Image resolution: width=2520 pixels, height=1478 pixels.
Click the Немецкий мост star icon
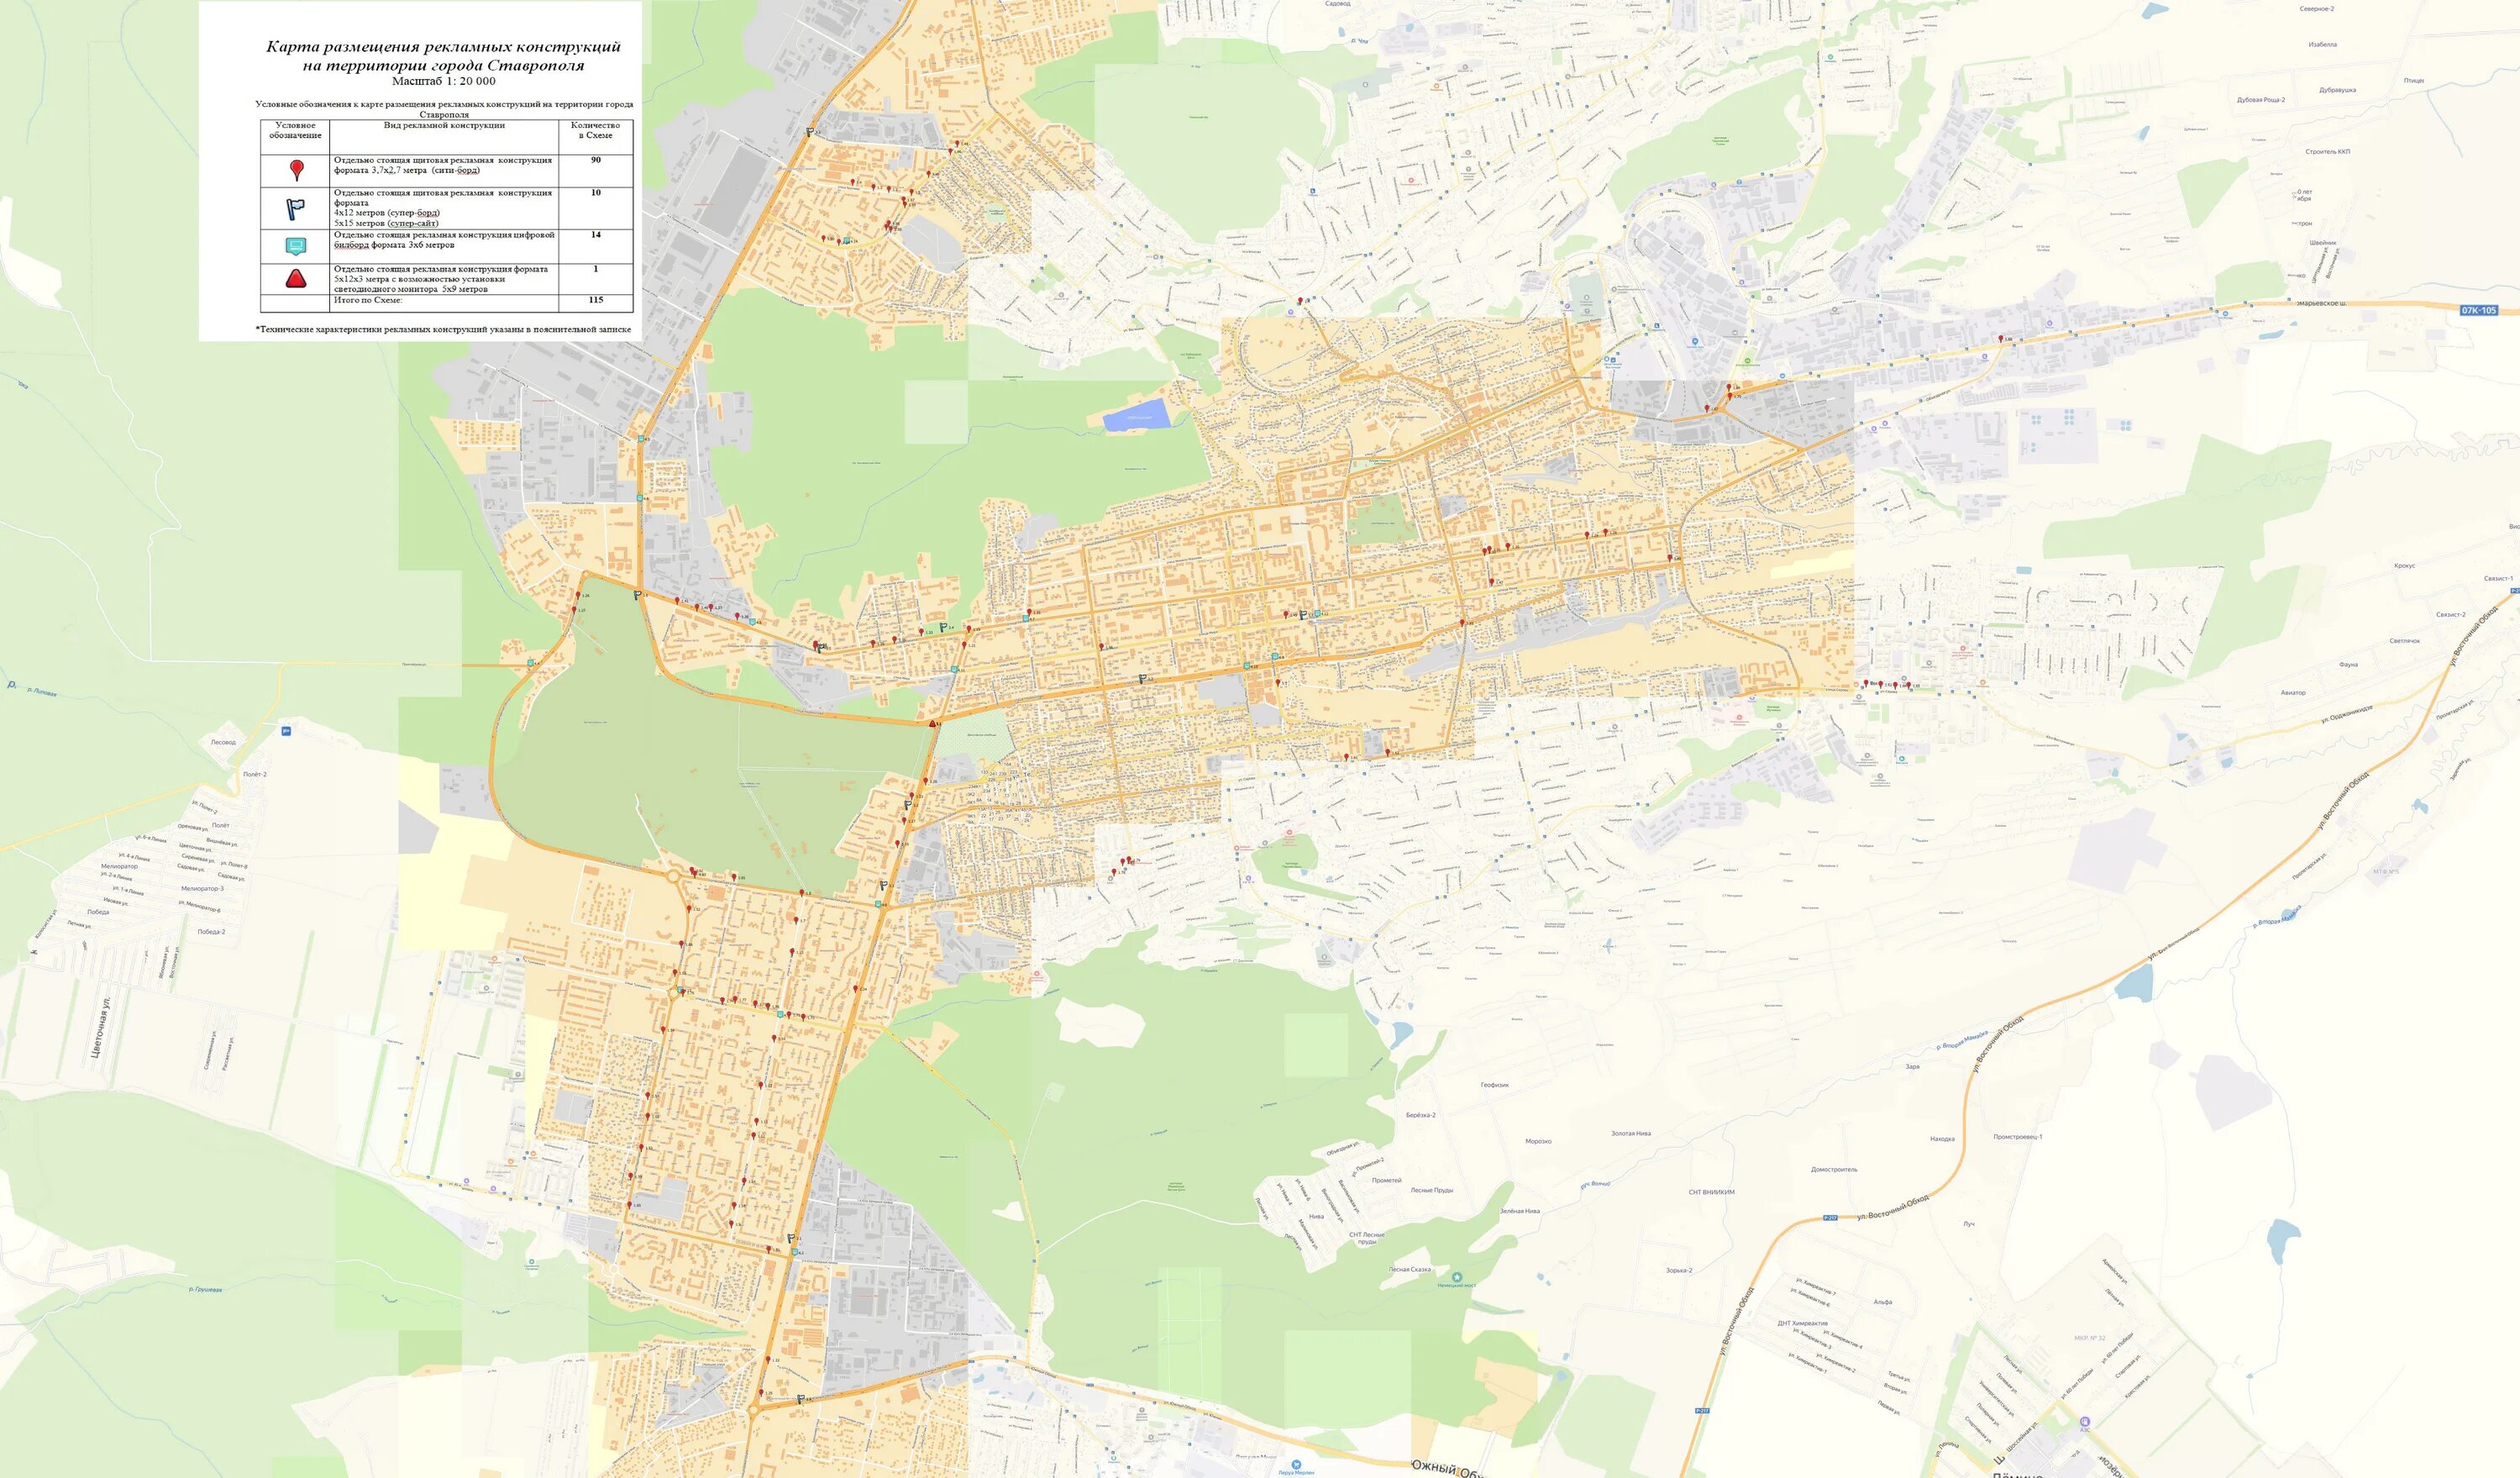[1457, 1277]
